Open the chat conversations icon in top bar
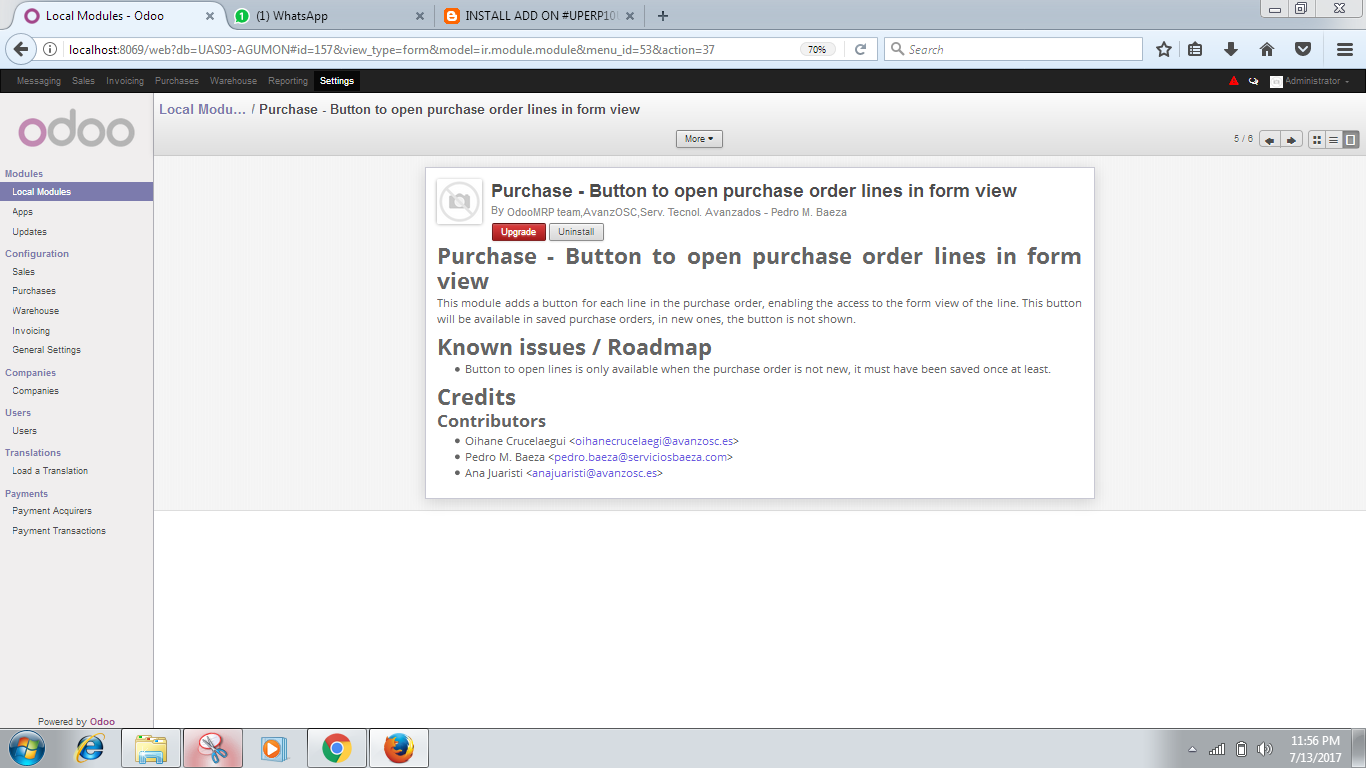 [x=1253, y=81]
